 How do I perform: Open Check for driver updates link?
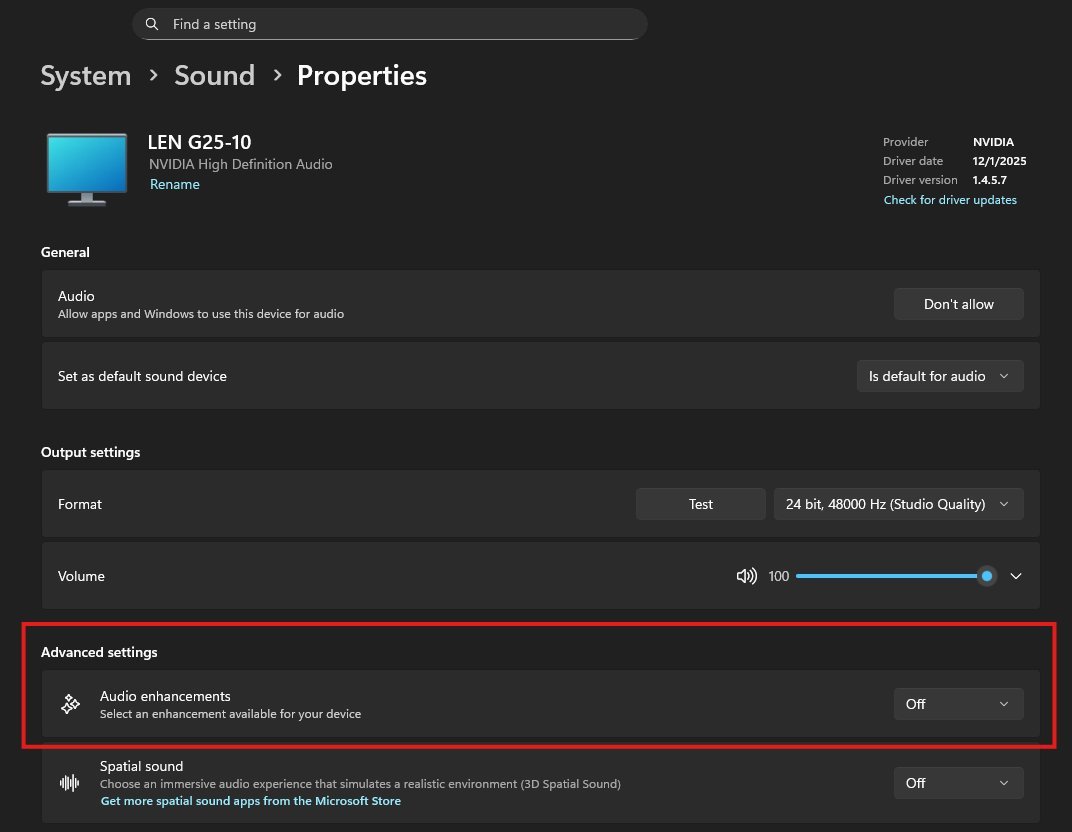tap(950, 200)
